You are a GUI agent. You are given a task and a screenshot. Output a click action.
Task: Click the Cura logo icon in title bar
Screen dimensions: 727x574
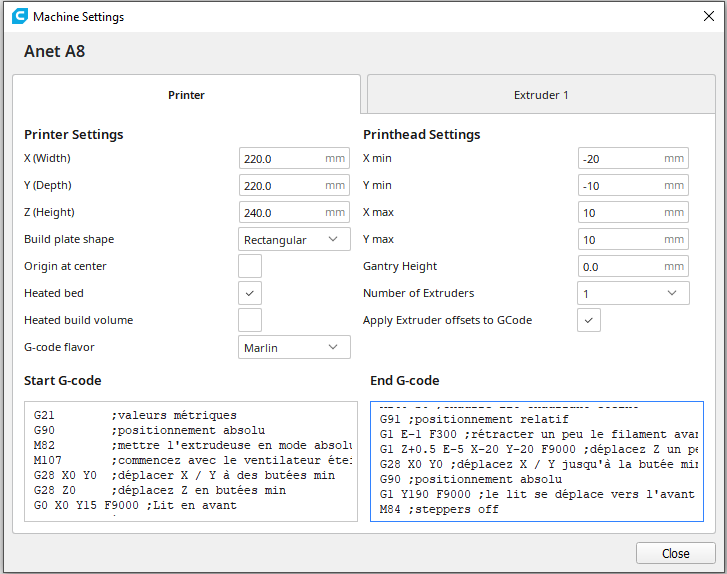[20, 16]
